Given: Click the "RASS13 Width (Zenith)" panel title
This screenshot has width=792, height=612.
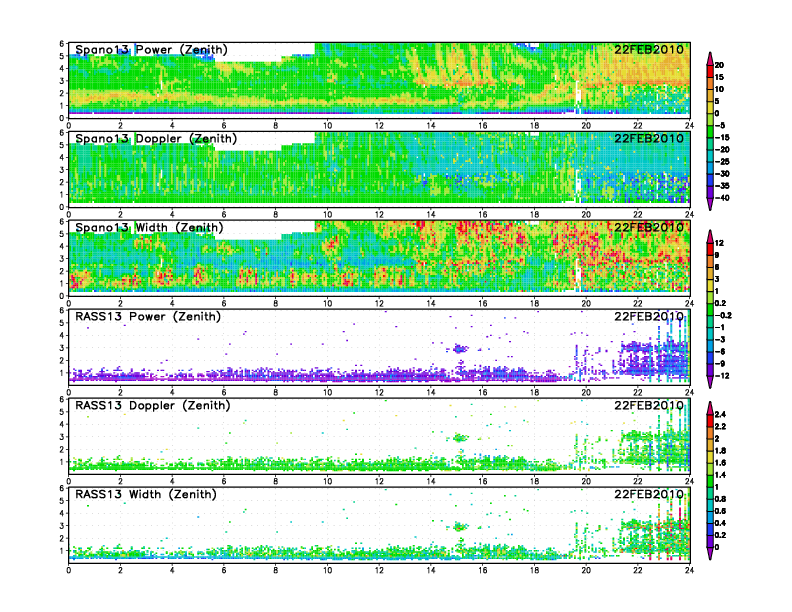Looking at the screenshot, I should (145, 494).
